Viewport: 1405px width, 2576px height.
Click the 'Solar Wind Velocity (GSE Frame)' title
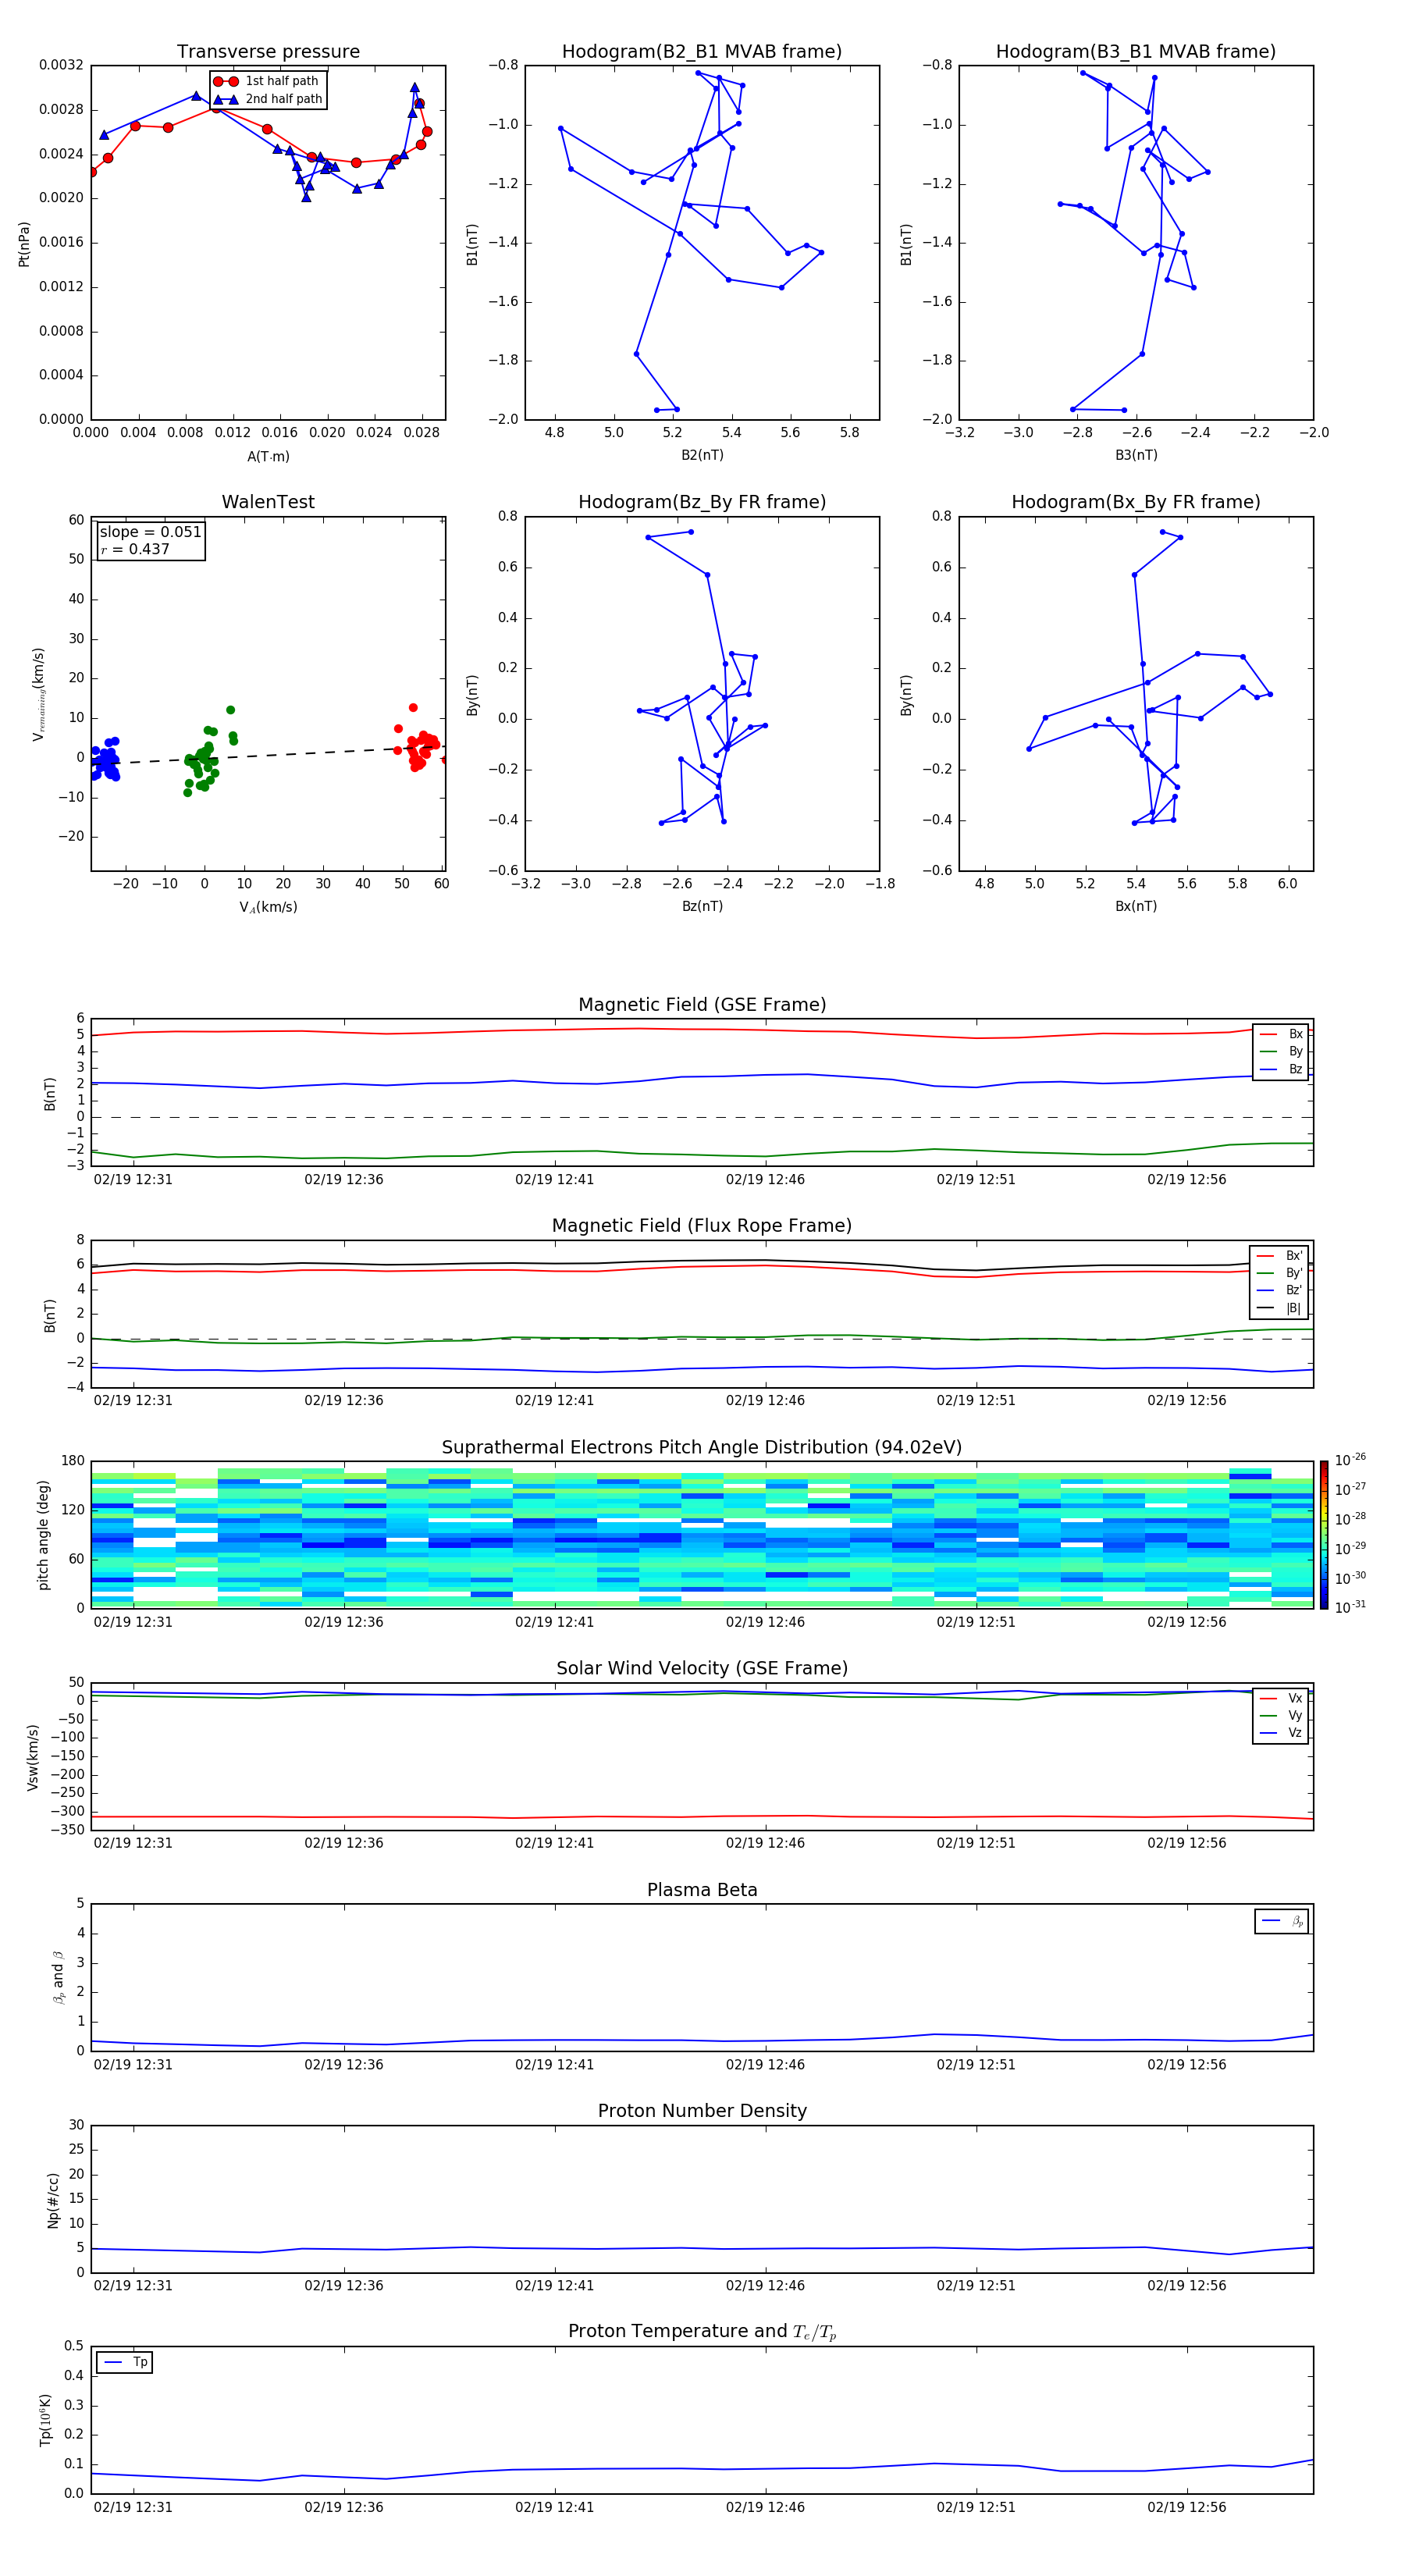702,1669
